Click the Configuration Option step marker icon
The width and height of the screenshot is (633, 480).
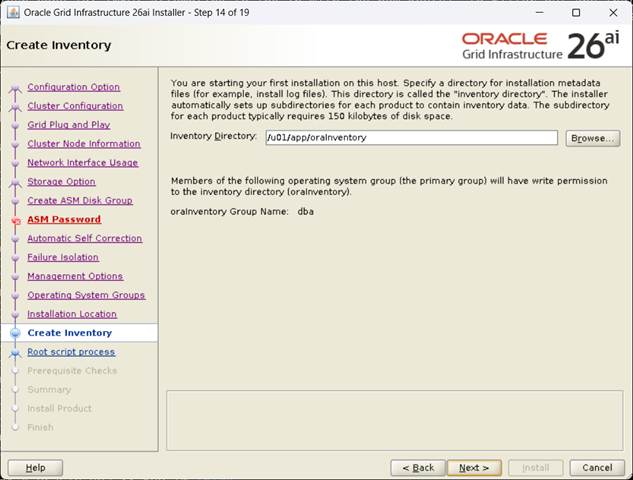tap(15, 88)
